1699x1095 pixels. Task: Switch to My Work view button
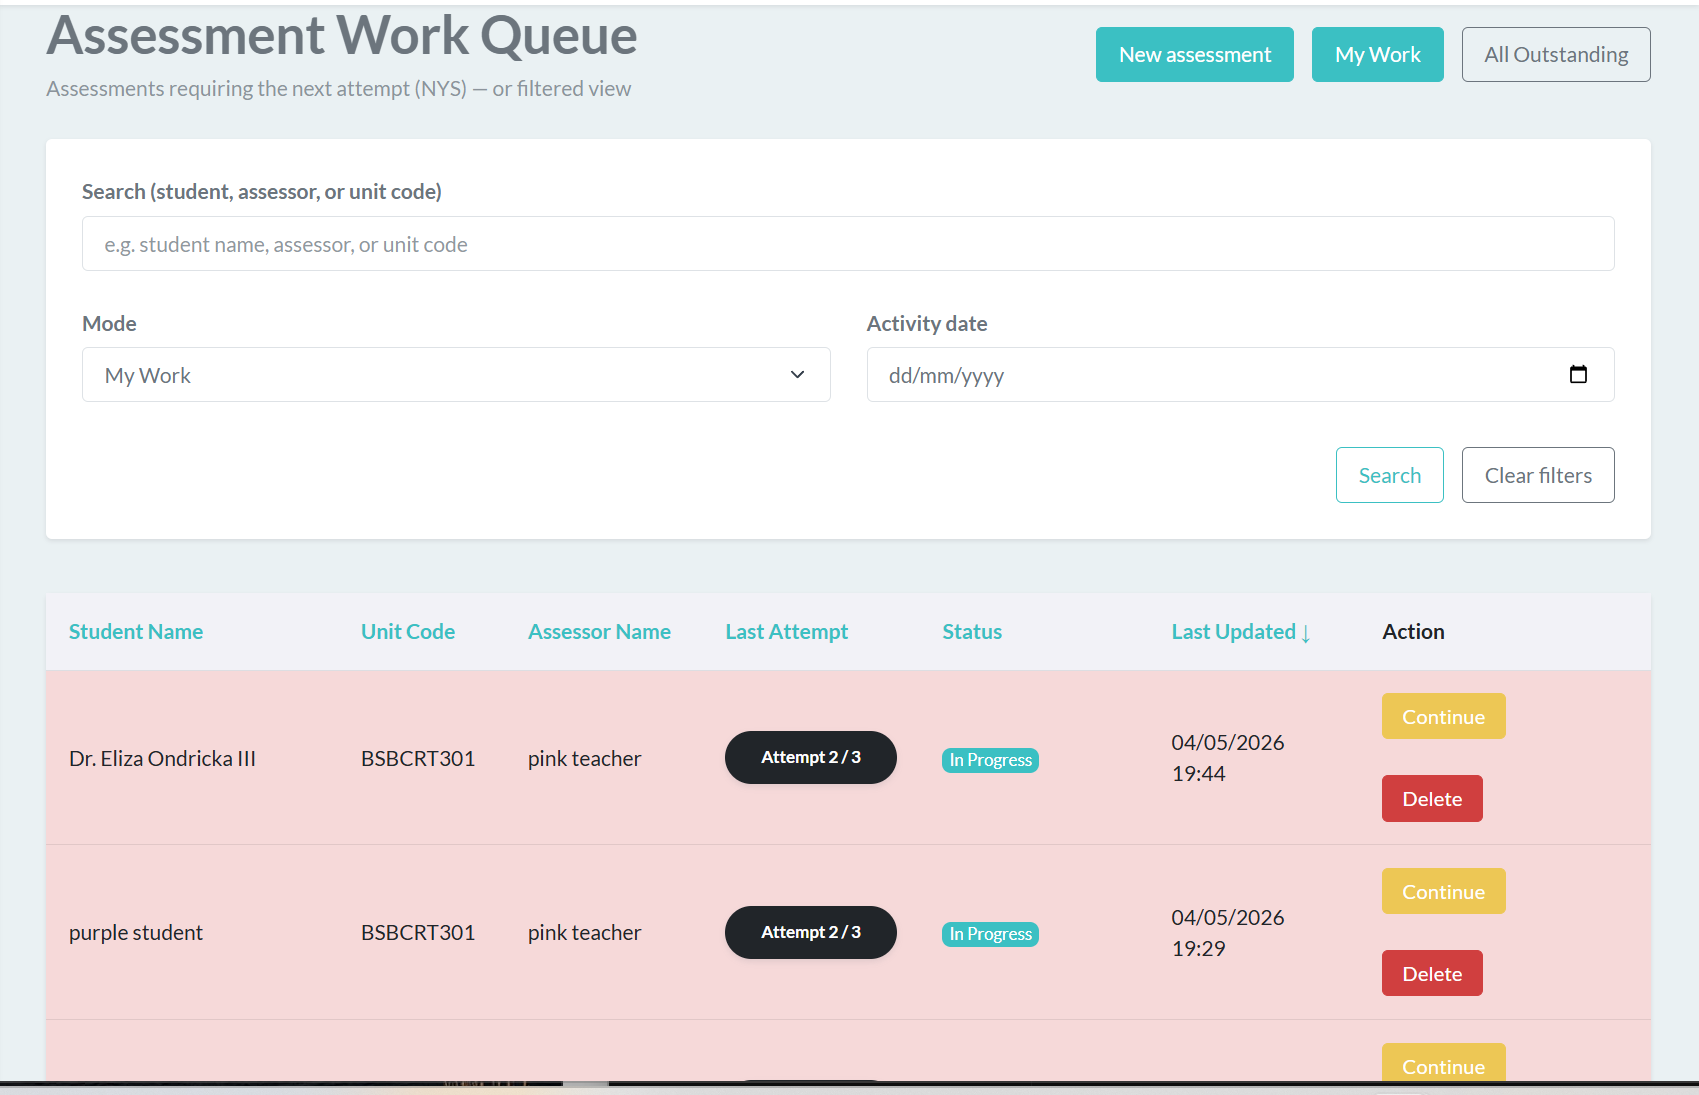1378,55
